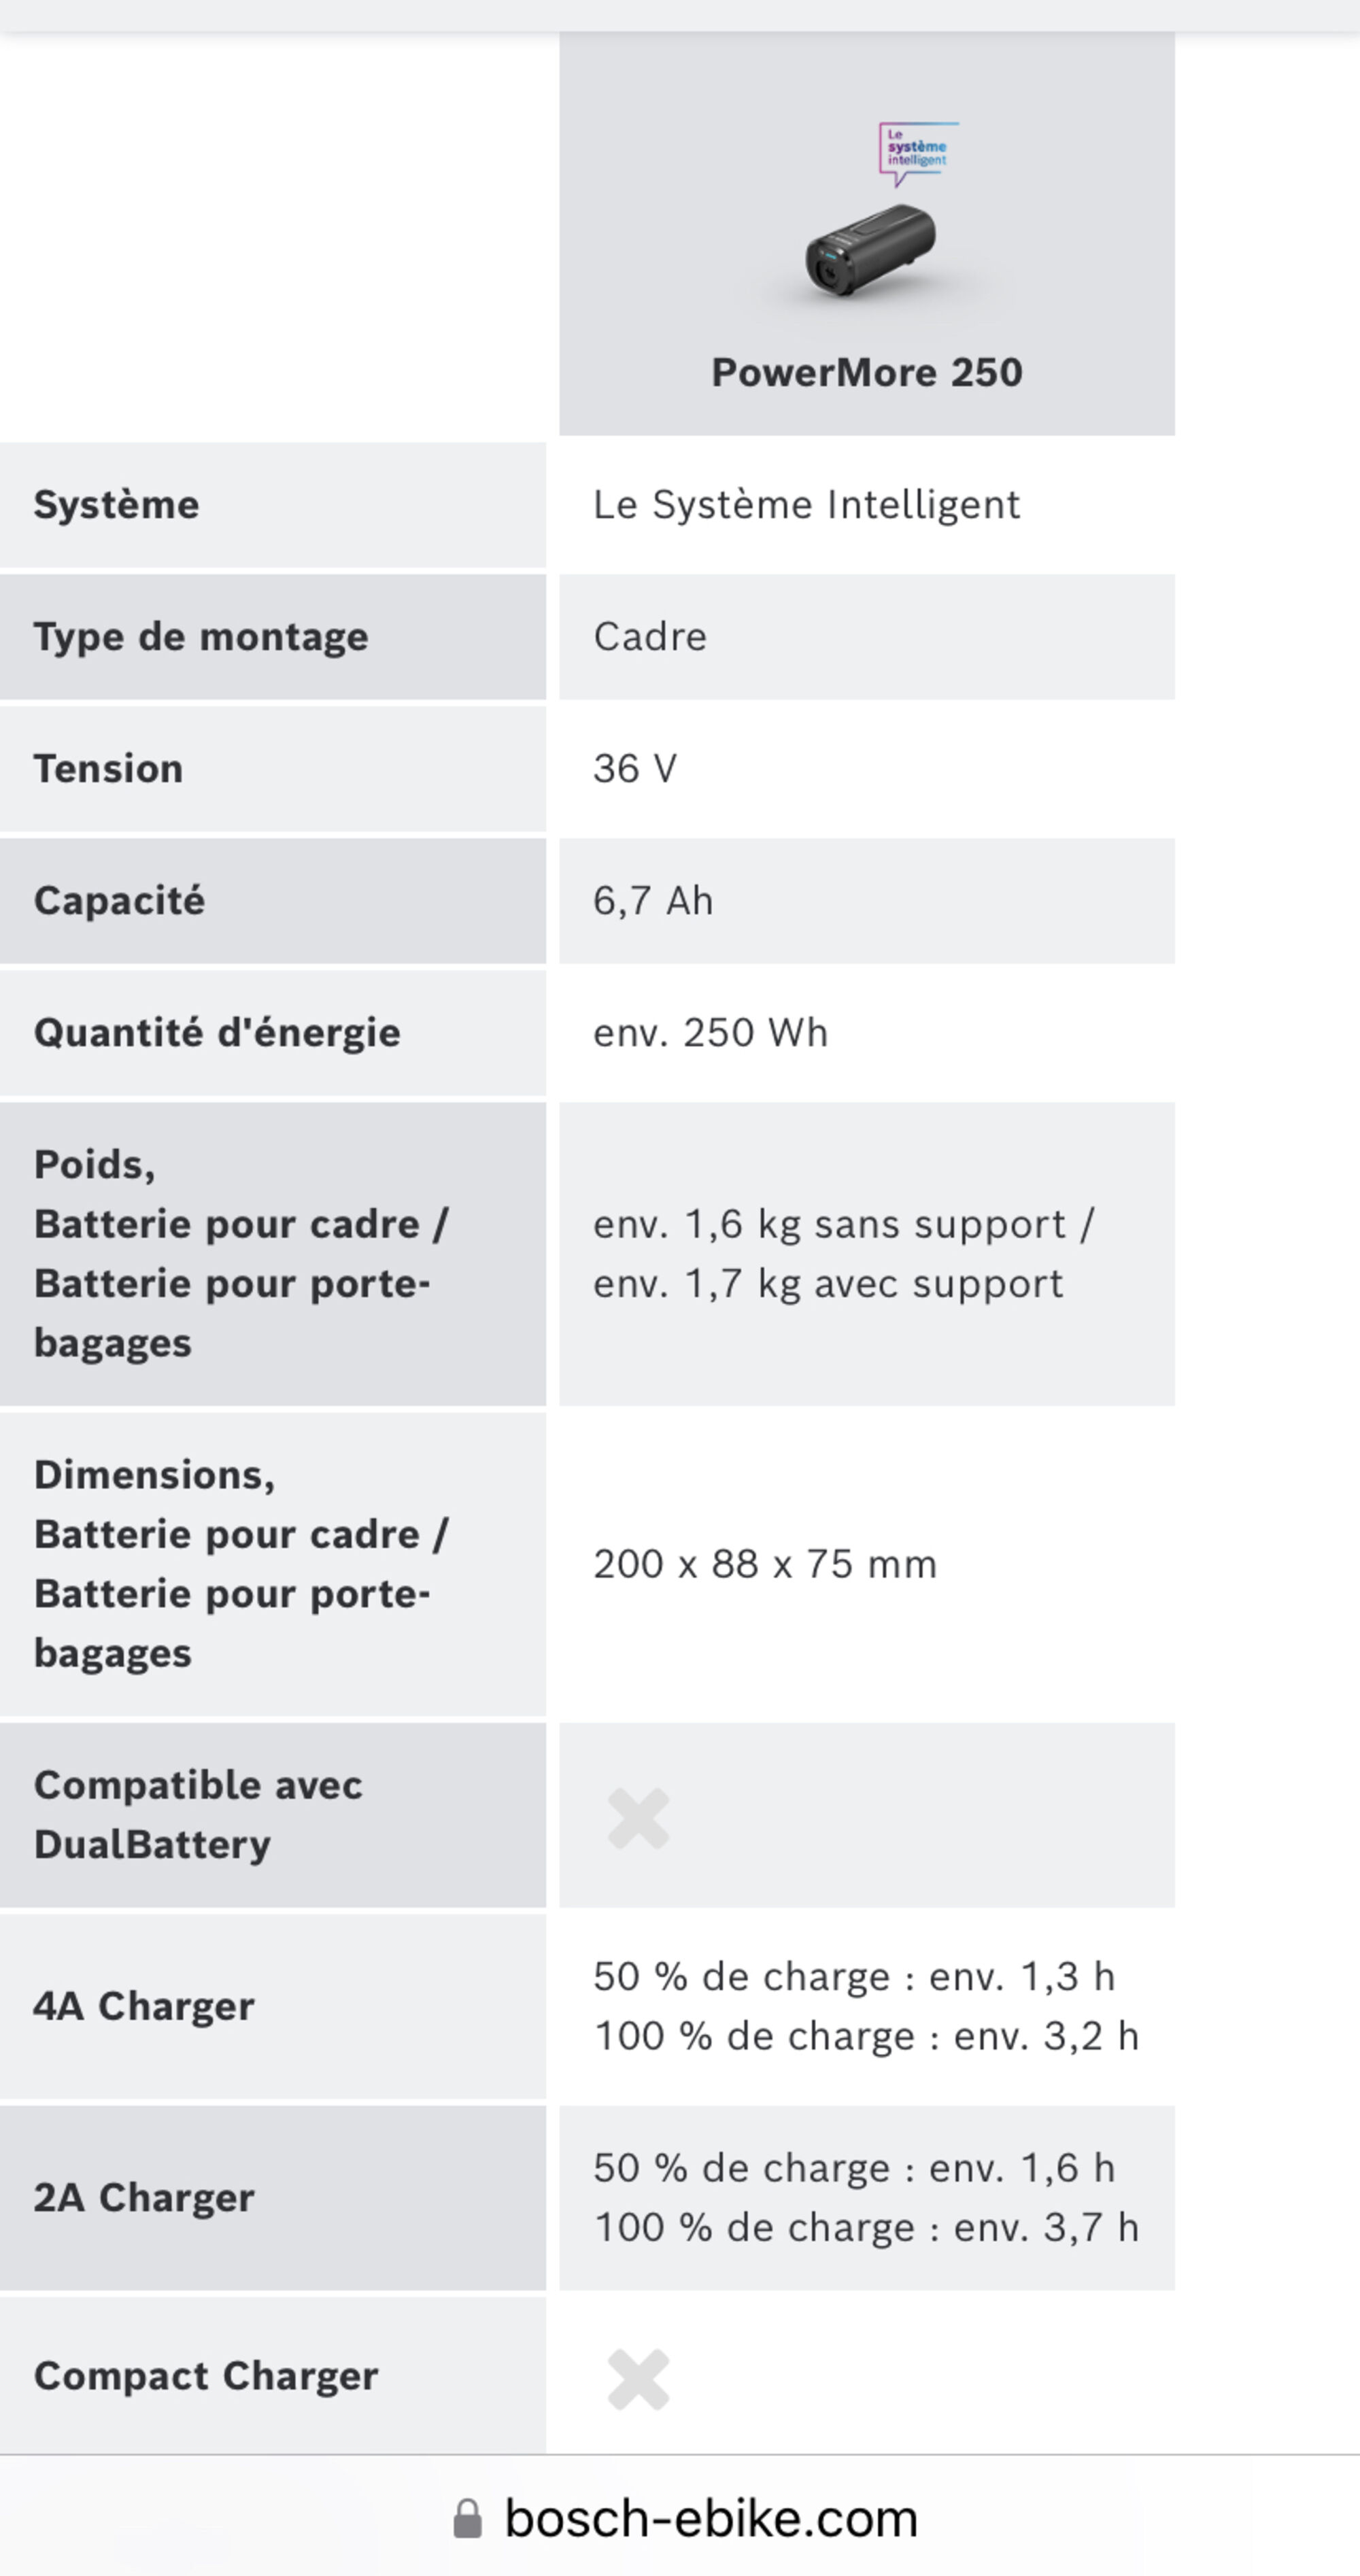Tap the Tension row label
The height and width of the screenshot is (2576, 1360).
(109, 769)
